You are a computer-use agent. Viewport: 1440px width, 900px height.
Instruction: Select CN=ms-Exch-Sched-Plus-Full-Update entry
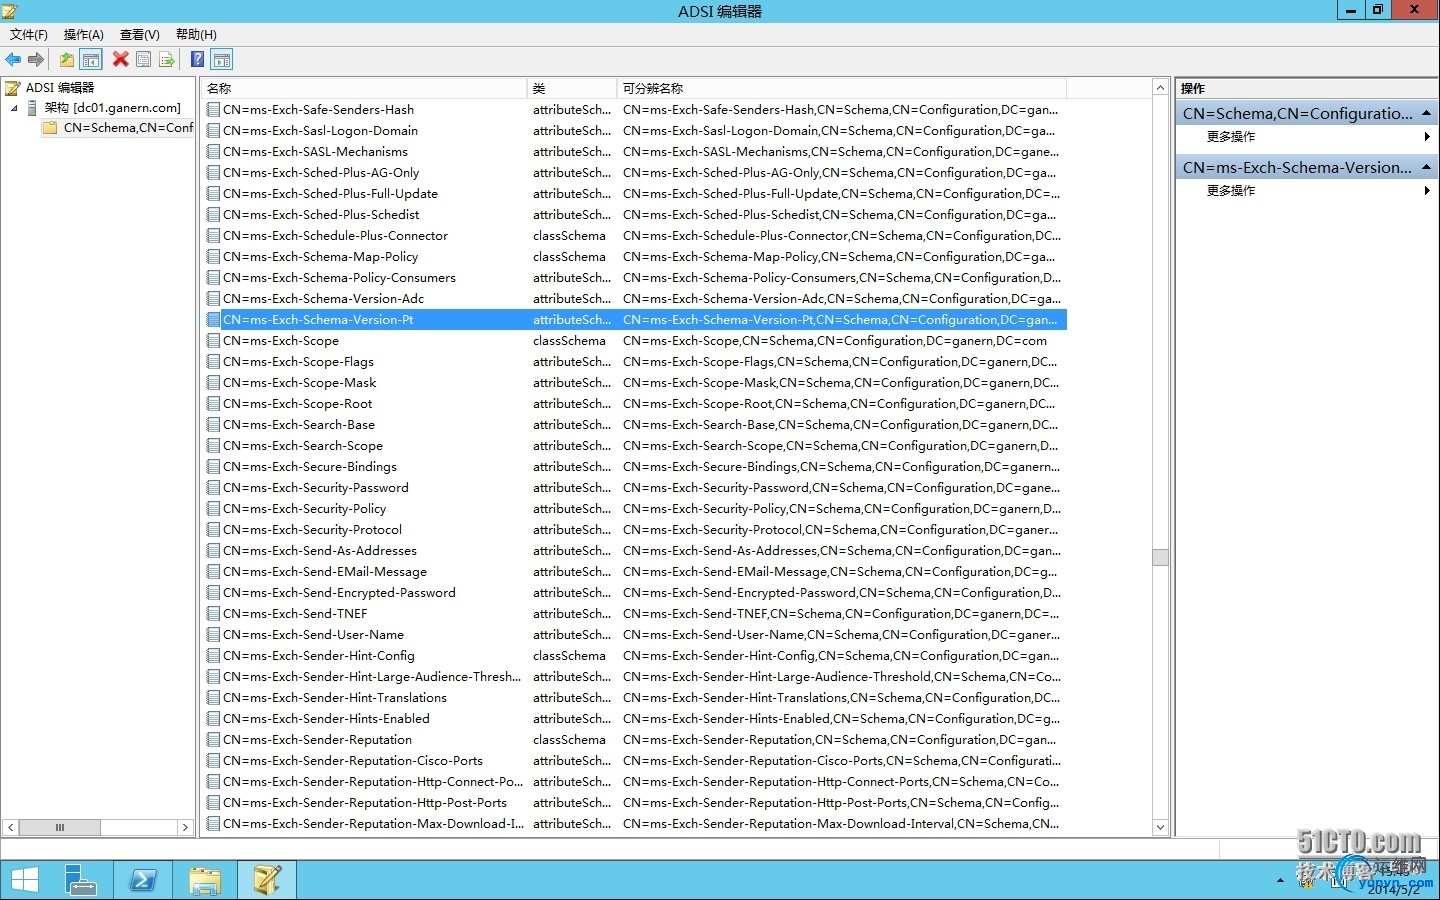(330, 194)
